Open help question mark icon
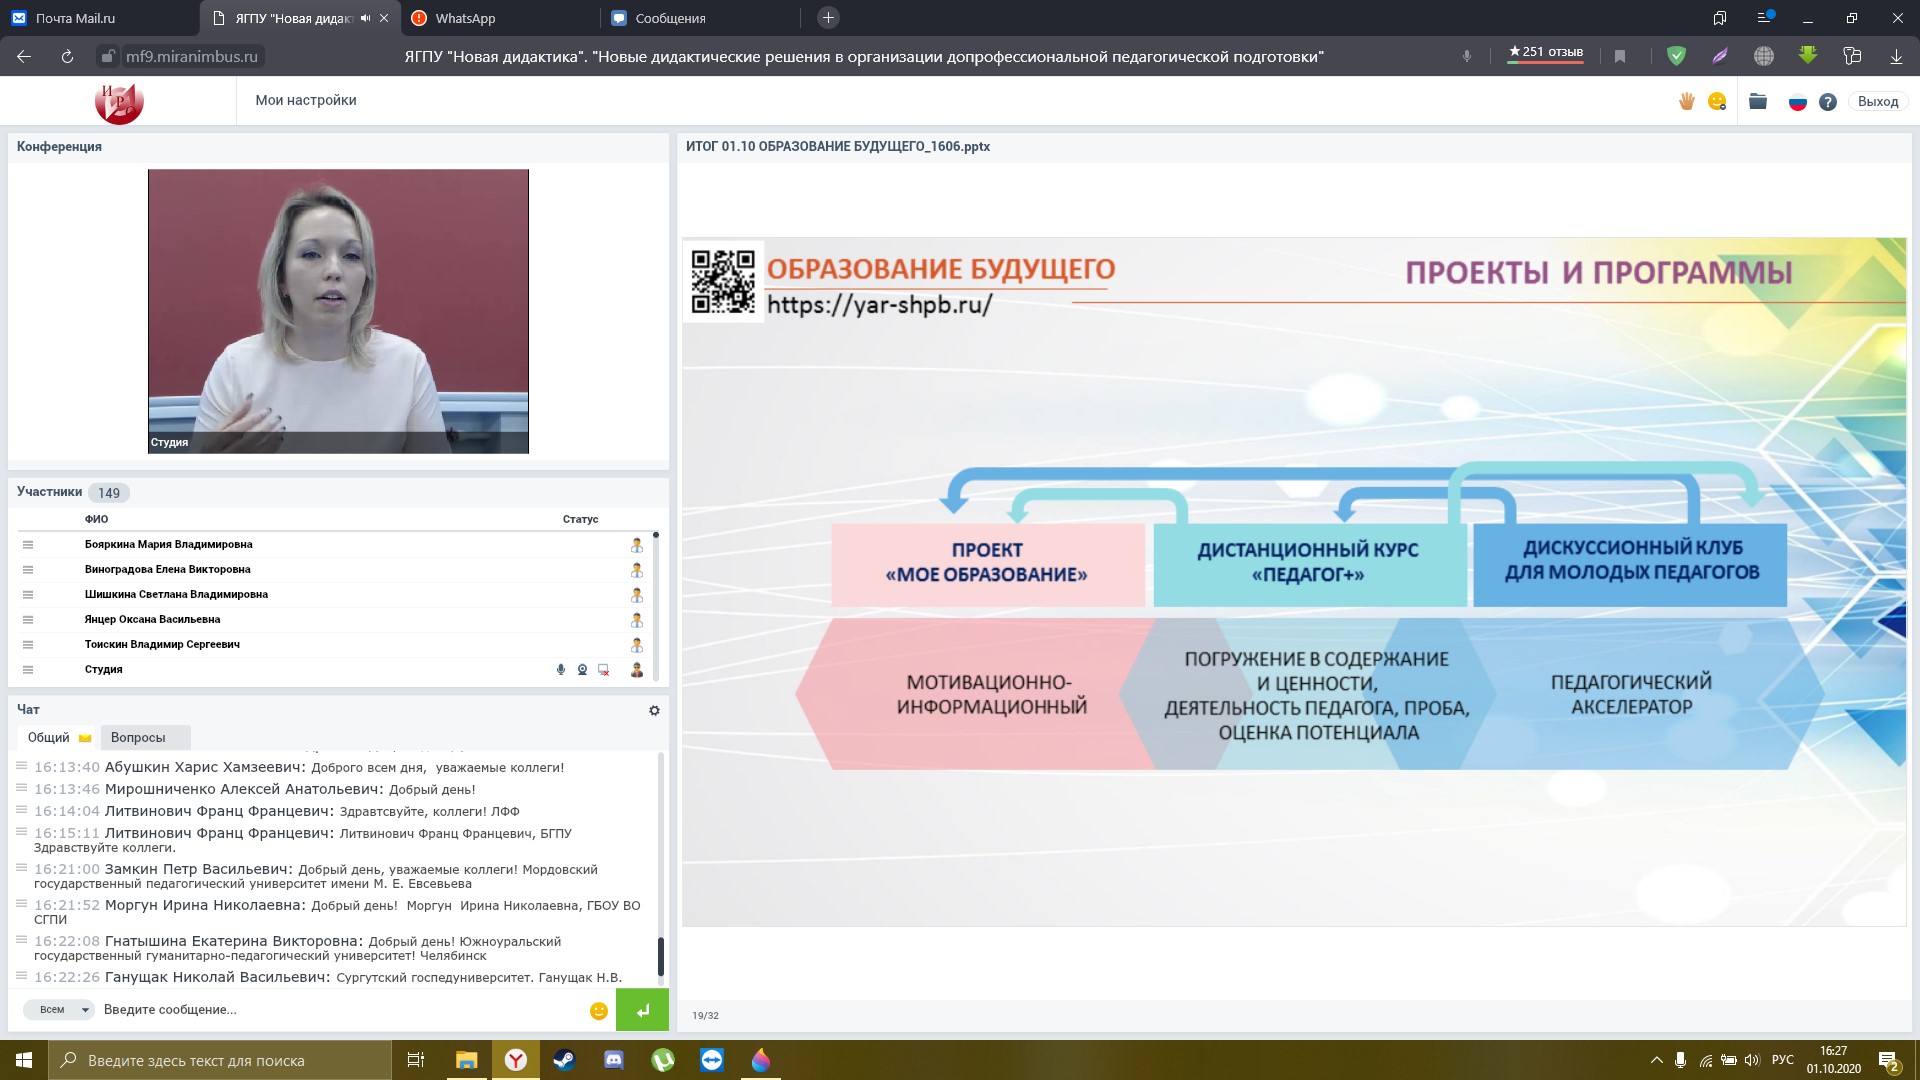This screenshot has width=1920, height=1080. tap(1828, 102)
